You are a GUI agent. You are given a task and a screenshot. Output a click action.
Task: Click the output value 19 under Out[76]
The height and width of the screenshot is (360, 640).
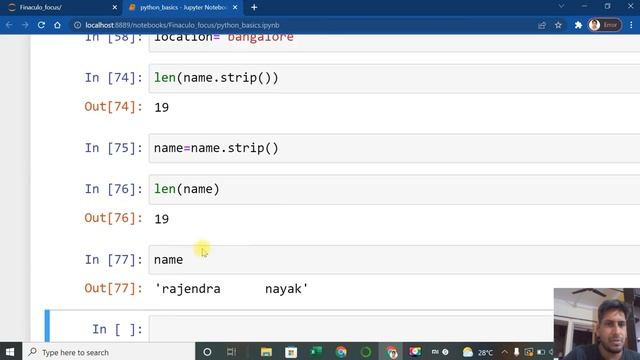click(162, 219)
